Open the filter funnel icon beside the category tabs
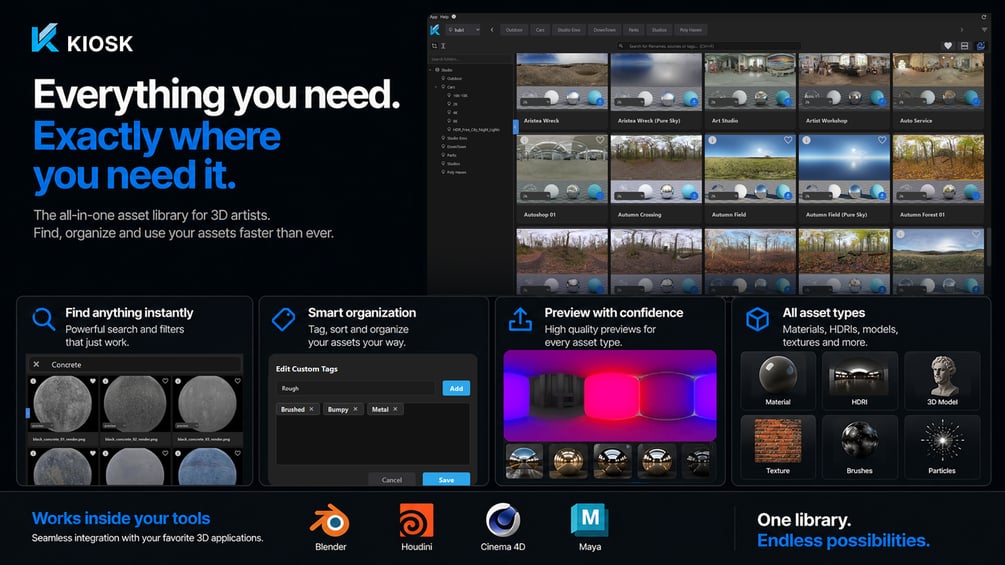 [984, 29]
